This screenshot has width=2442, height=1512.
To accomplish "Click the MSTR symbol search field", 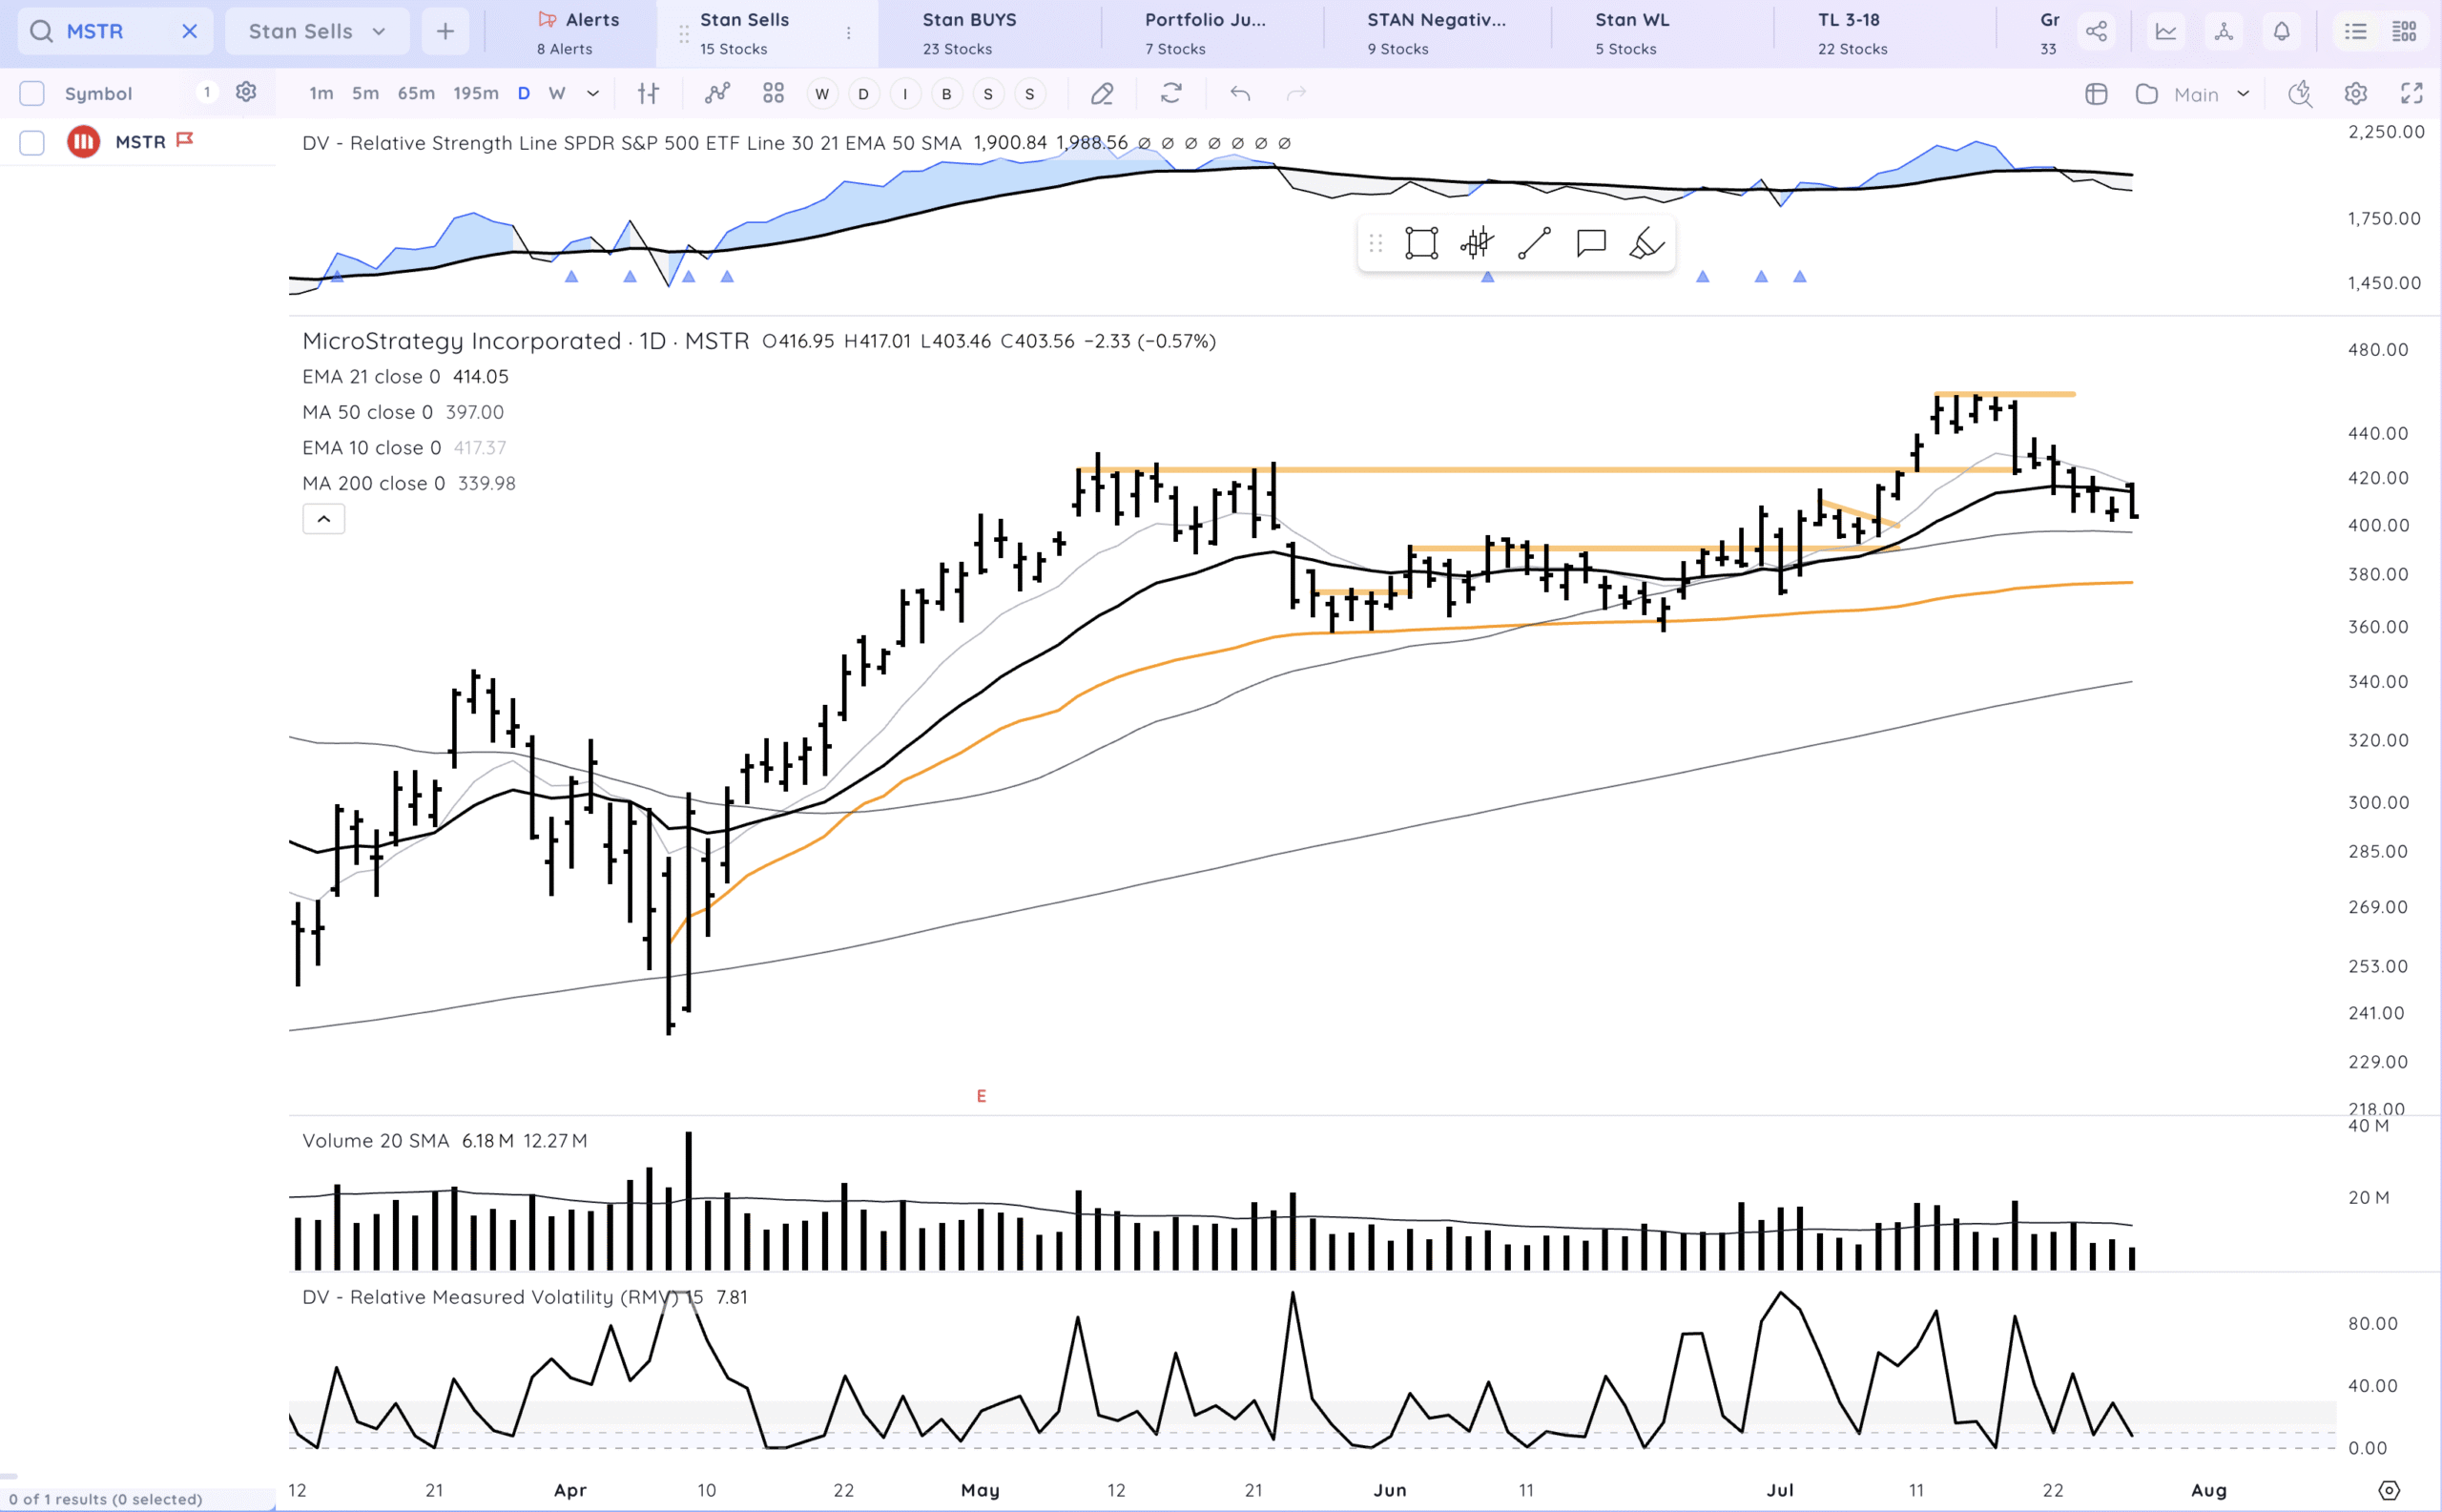I will (x=110, y=32).
